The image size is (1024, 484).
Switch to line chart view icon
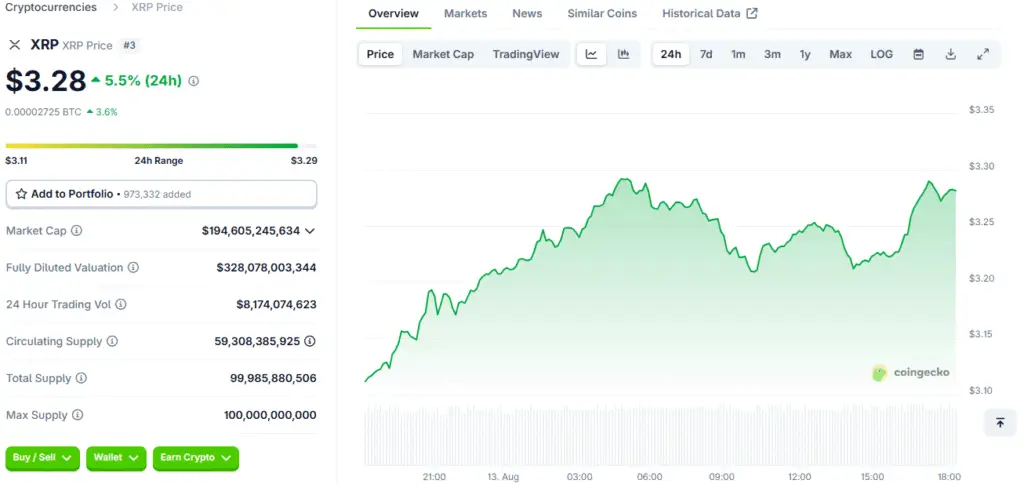591,54
